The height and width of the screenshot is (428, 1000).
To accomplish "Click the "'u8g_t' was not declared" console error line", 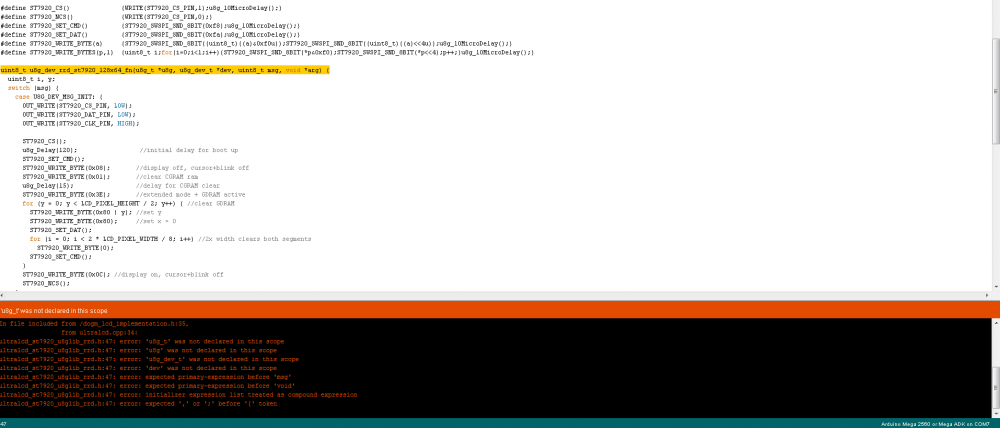I will (x=143, y=341).
